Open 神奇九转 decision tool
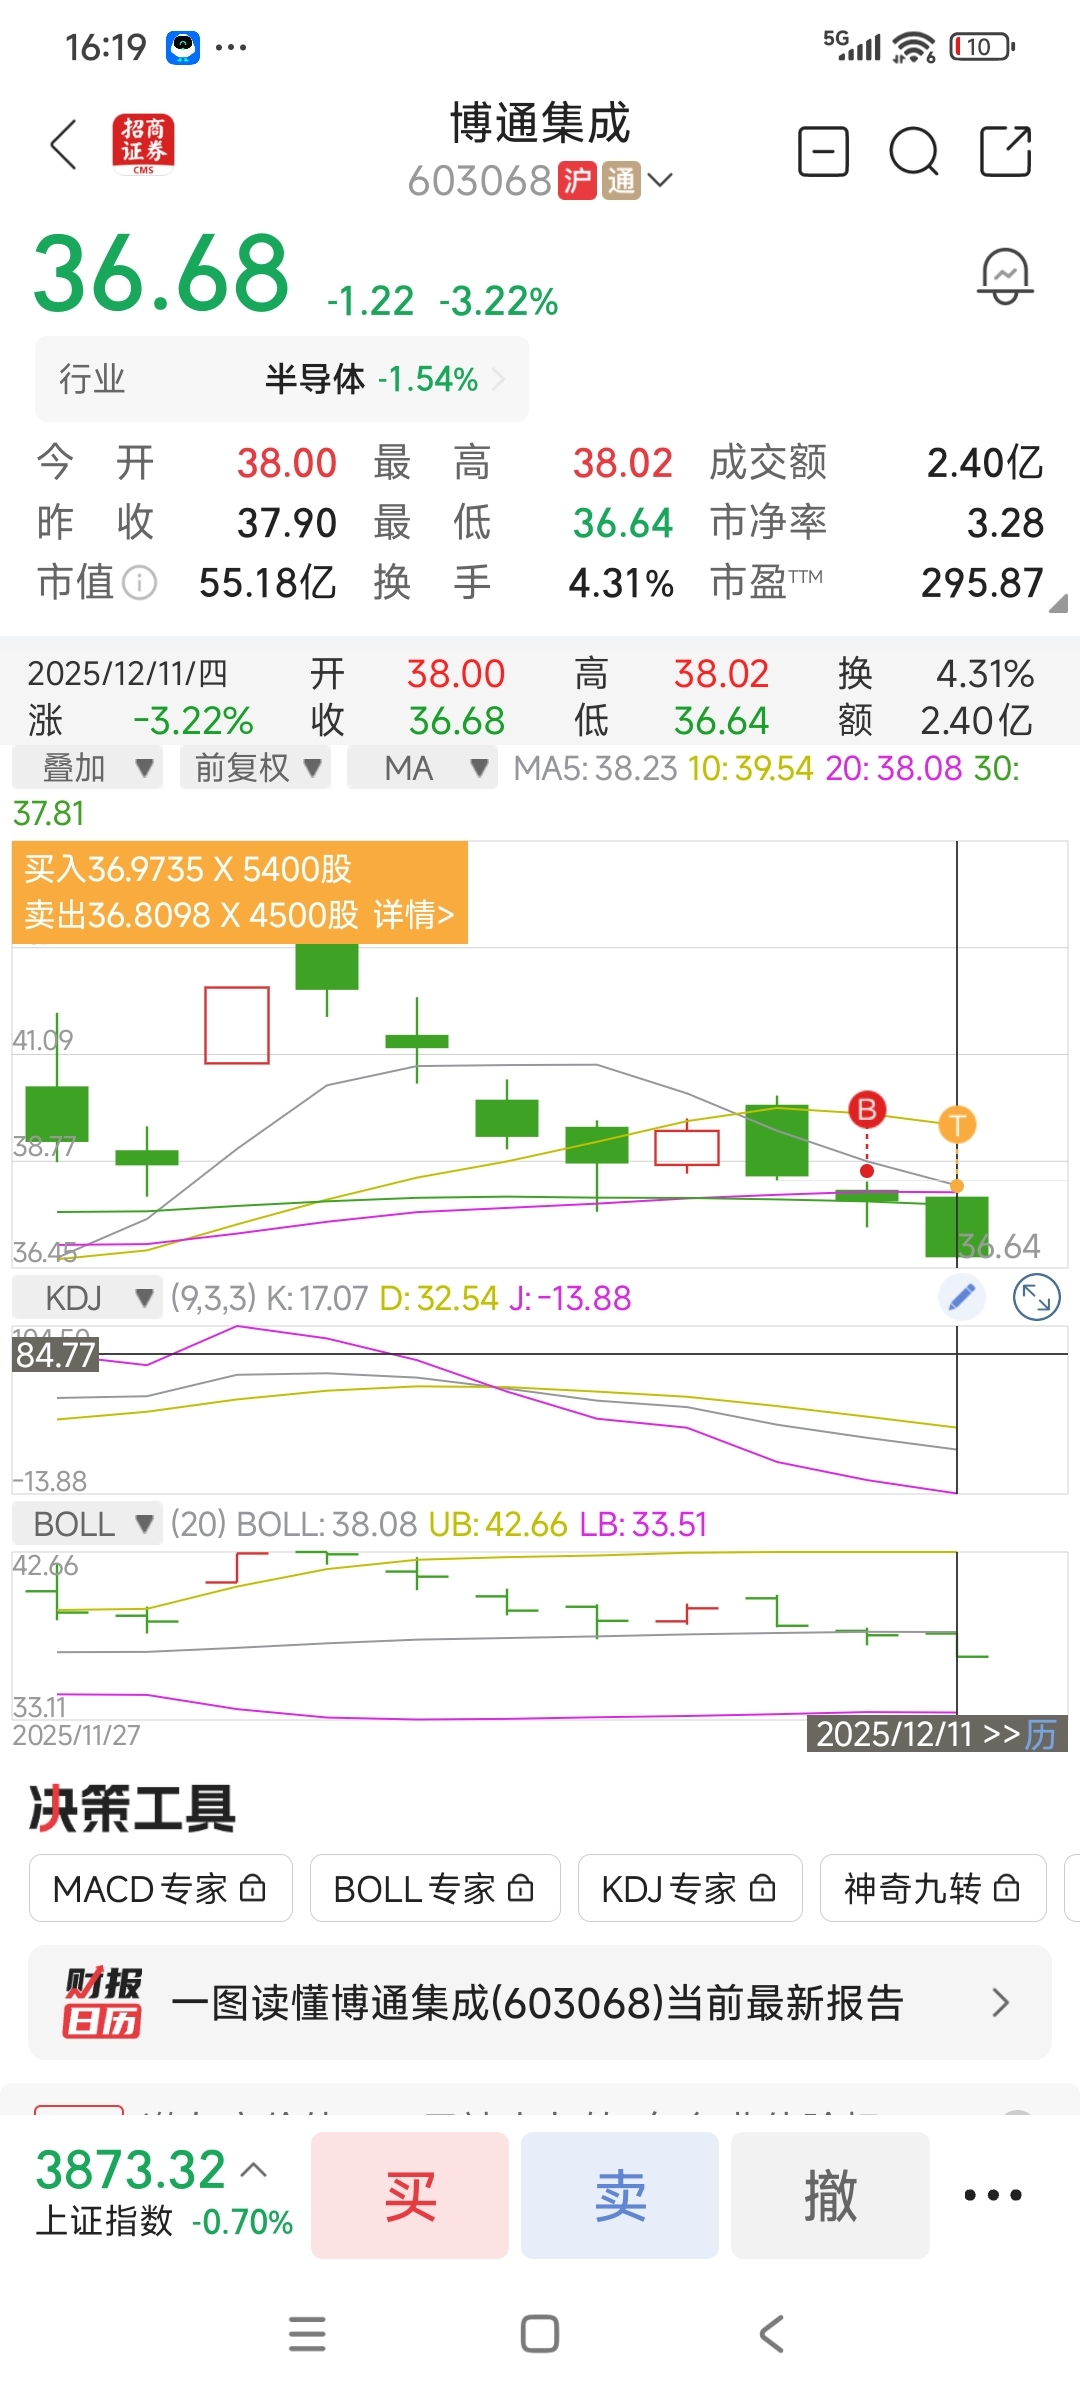This screenshot has height=2400, width=1080. pyautogui.click(x=933, y=1888)
